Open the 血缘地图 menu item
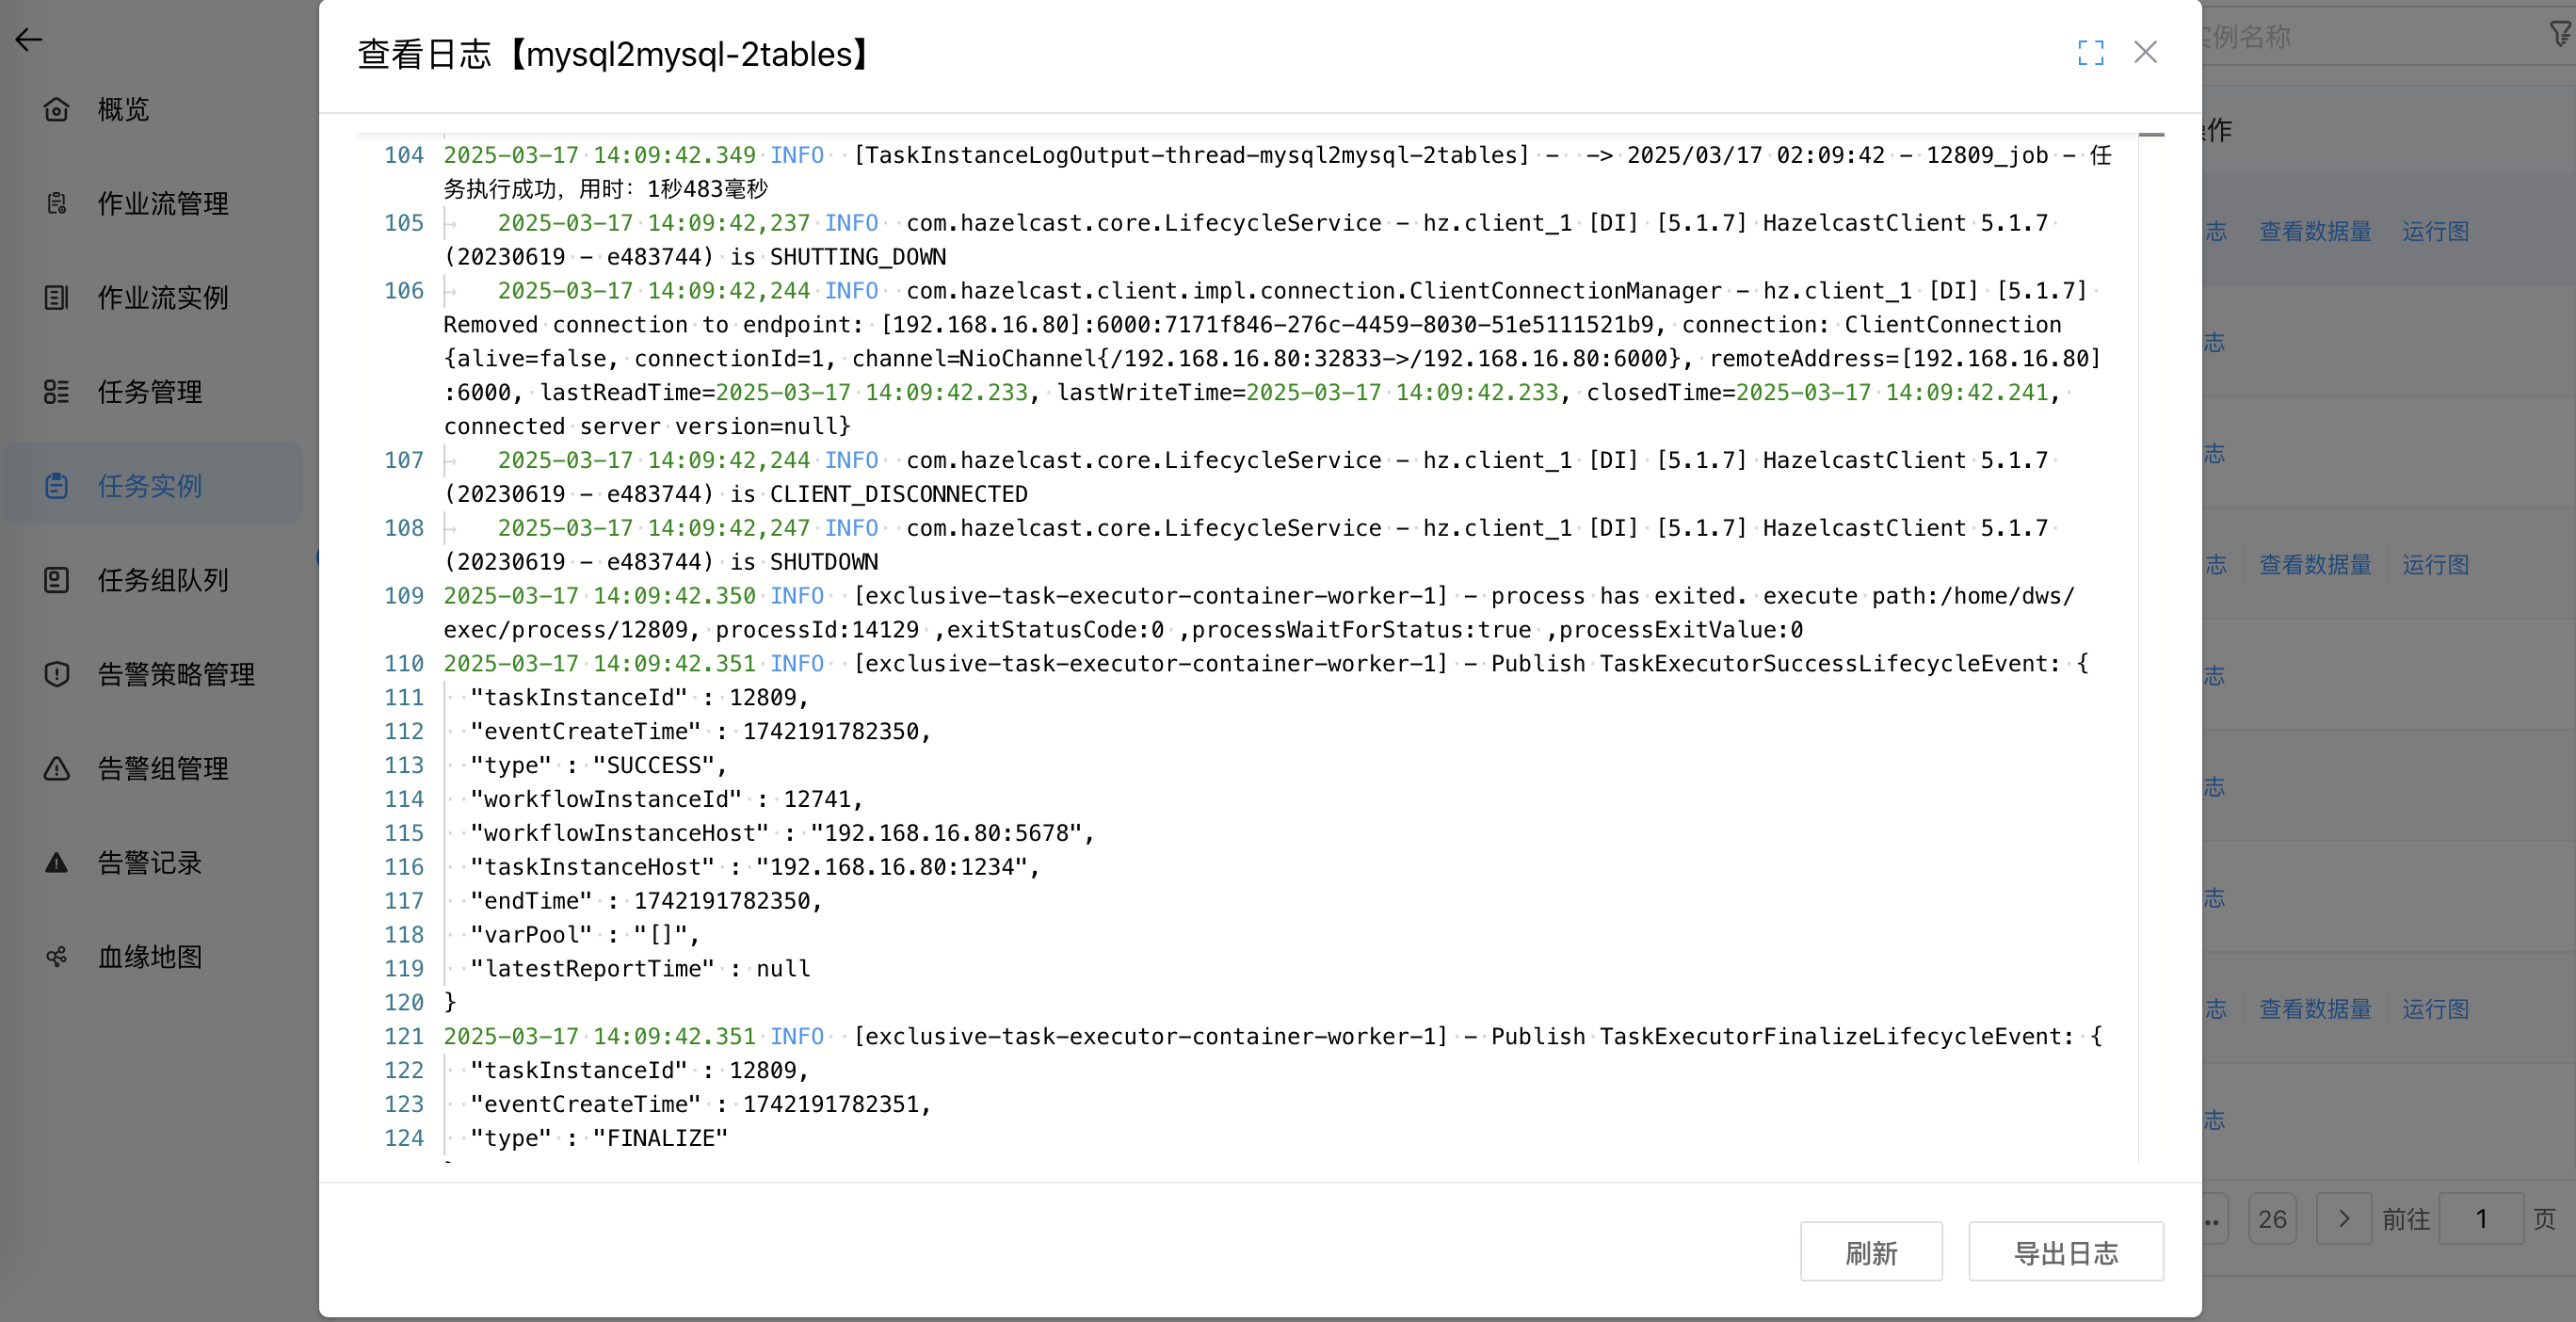This screenshot has width=2576, height=1322. pos(150,957)
